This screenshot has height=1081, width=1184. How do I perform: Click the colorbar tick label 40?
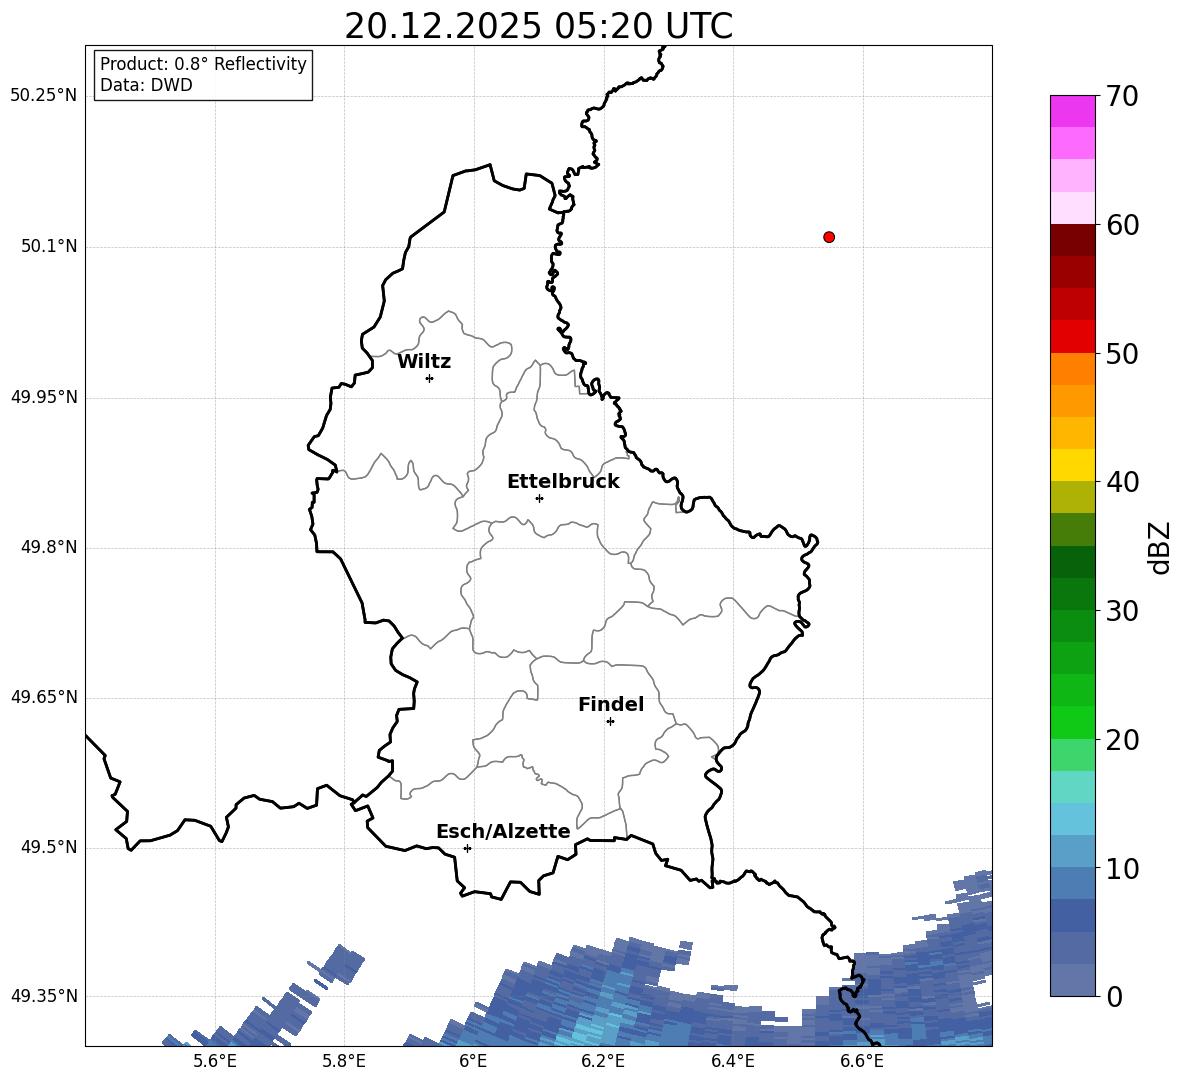[1122, 482]
